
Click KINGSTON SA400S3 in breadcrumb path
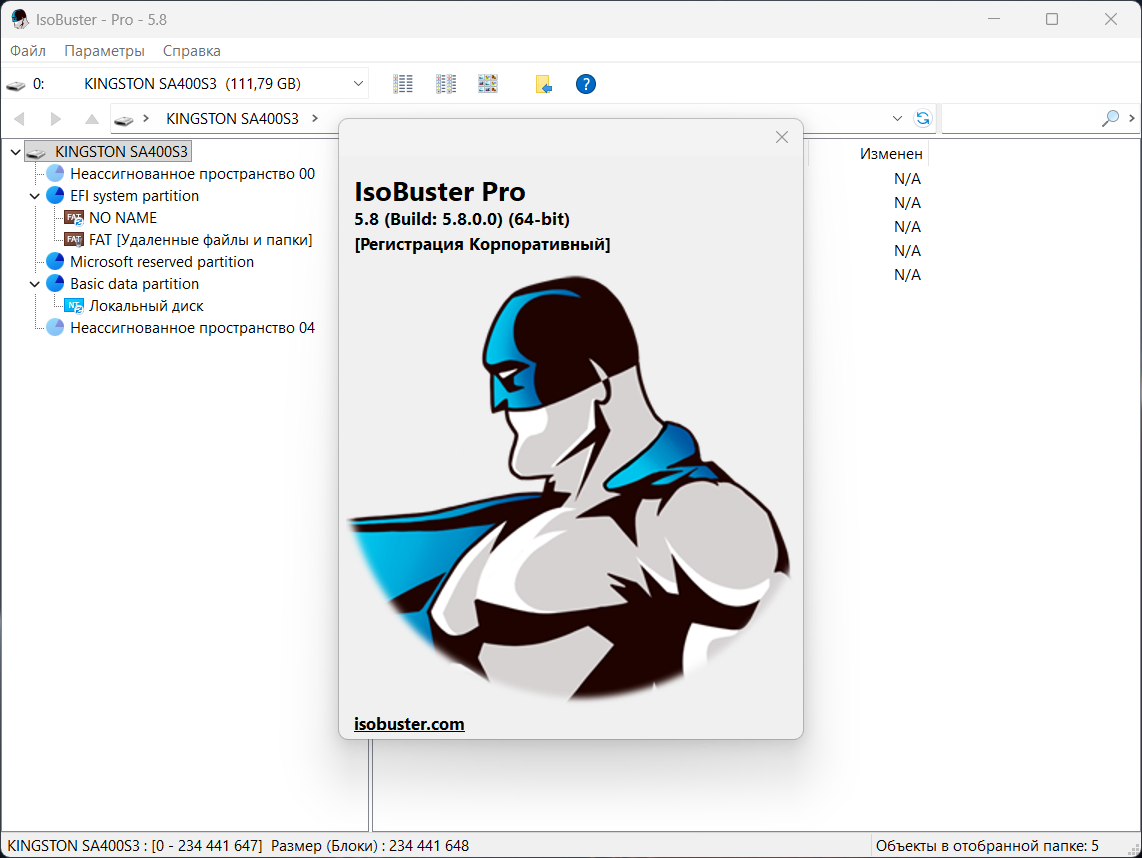(232, 119)
